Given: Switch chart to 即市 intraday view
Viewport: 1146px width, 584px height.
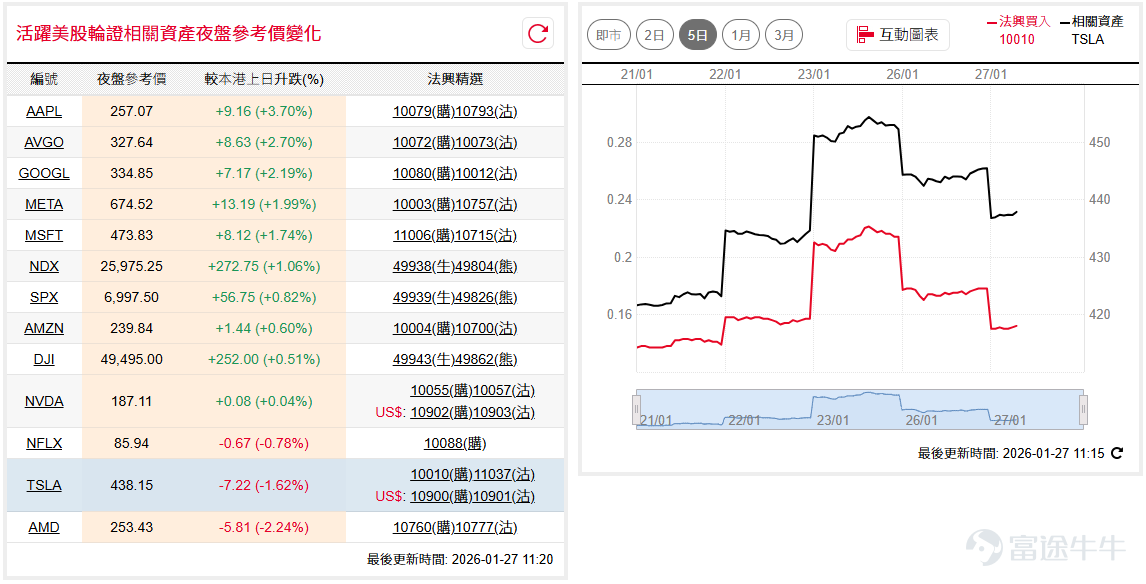Looking at the screenshot, I should point(608,35).
